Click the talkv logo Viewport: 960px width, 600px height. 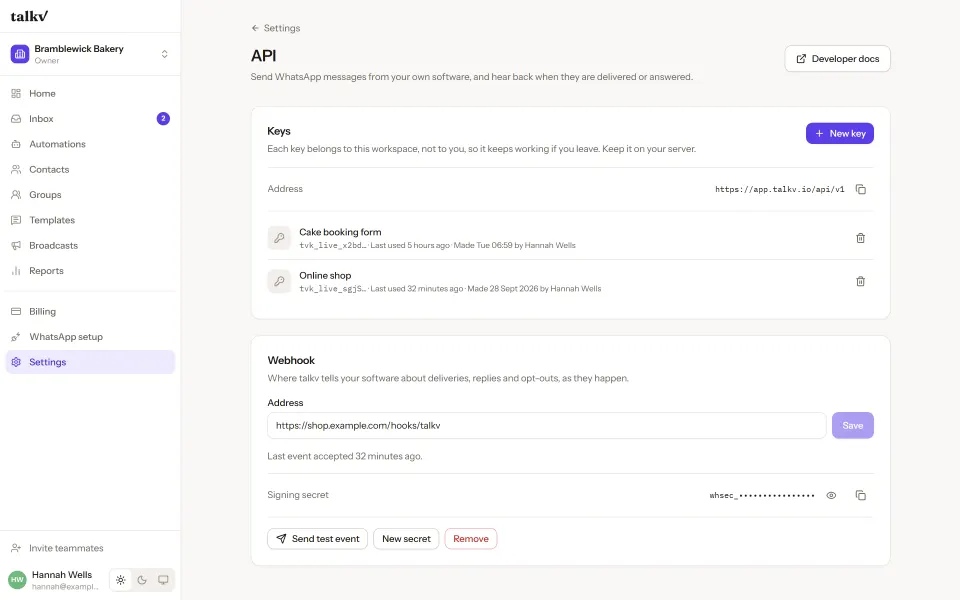tap(29, 16)
